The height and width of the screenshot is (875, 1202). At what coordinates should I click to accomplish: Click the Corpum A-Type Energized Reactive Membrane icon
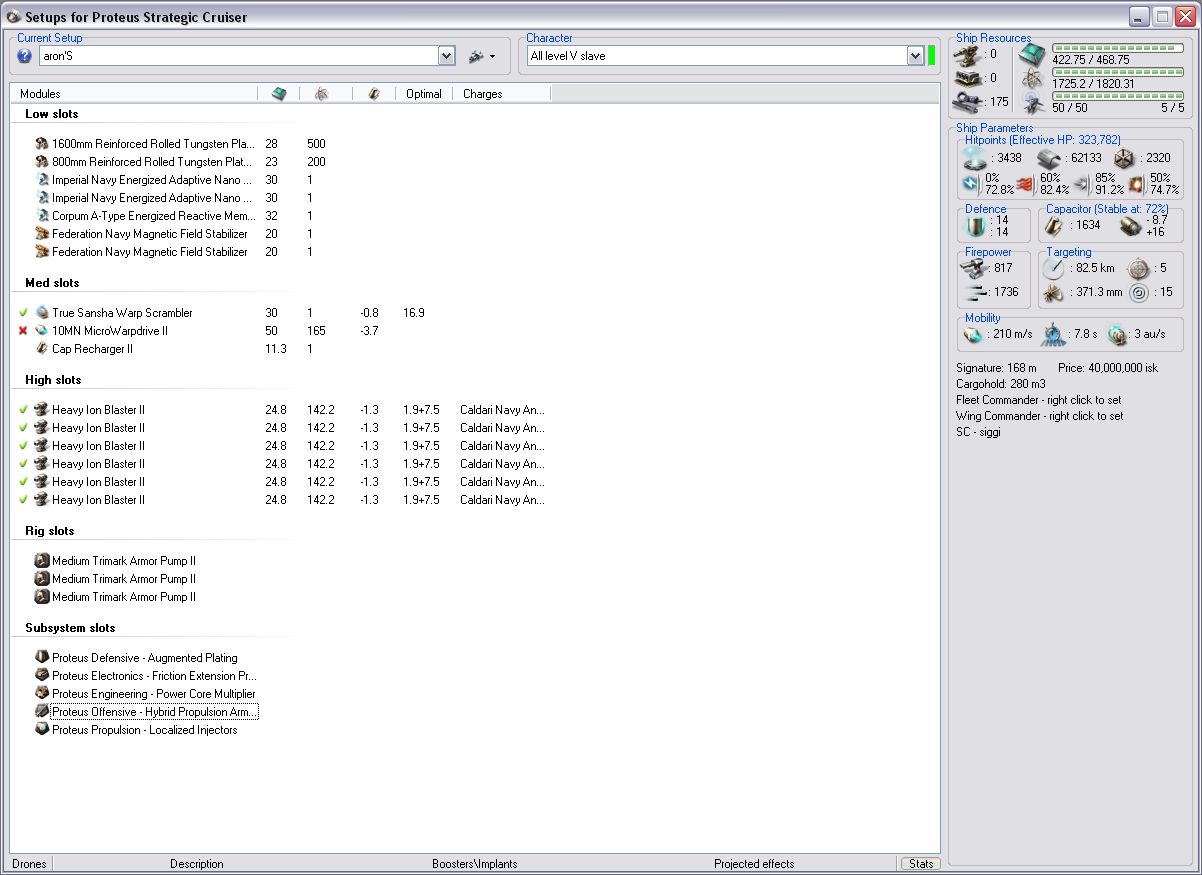pyautogui.click(x=42, y=216)
